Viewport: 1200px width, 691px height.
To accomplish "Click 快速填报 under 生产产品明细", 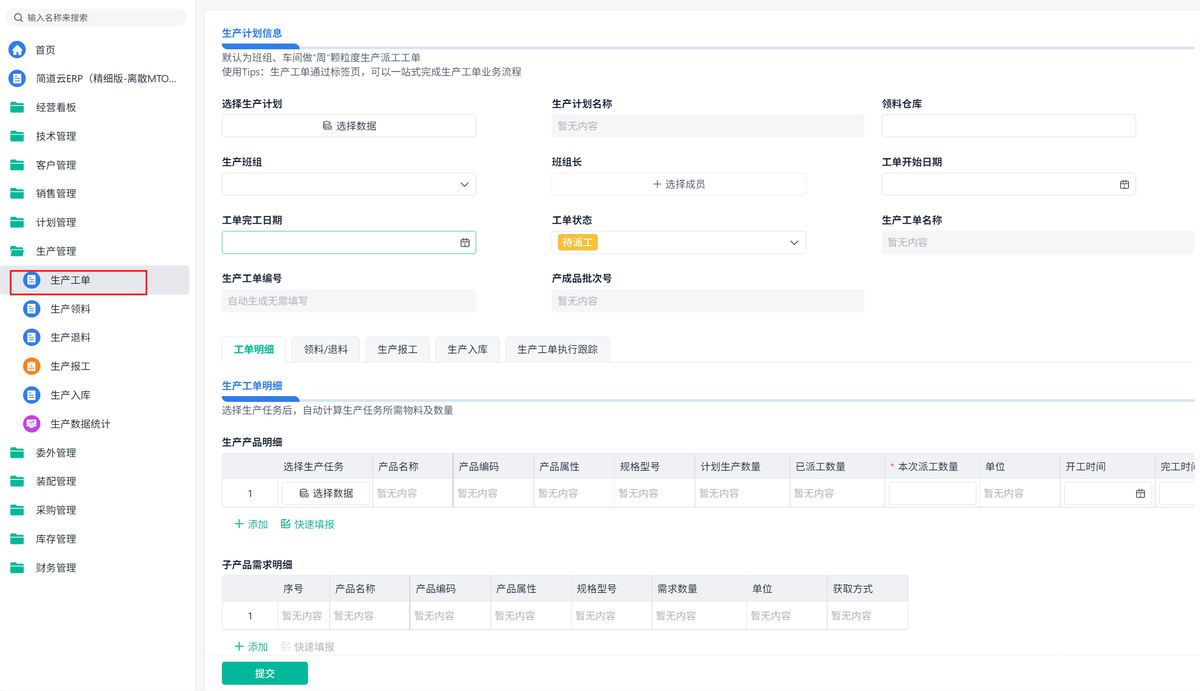I will pyautogui.click(x=308, y=524).
